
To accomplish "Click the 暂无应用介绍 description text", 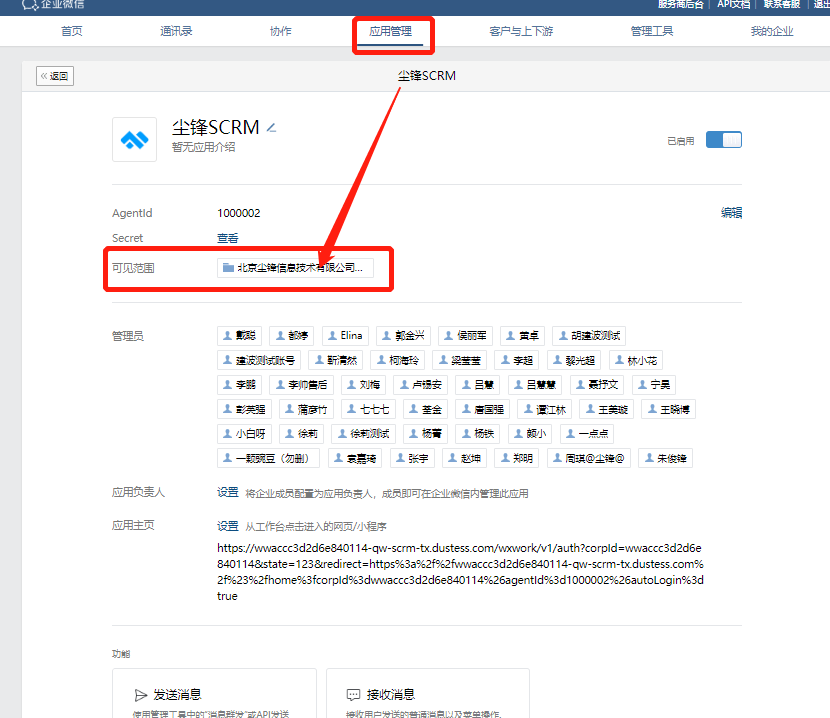I will [x=203, y=147].
